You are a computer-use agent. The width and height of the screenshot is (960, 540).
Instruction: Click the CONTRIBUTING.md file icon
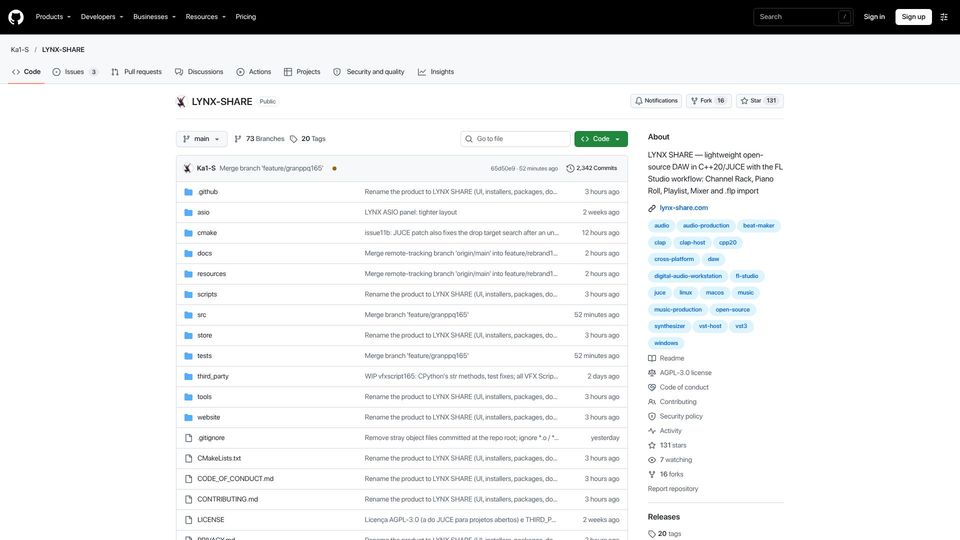coord(189,500)
